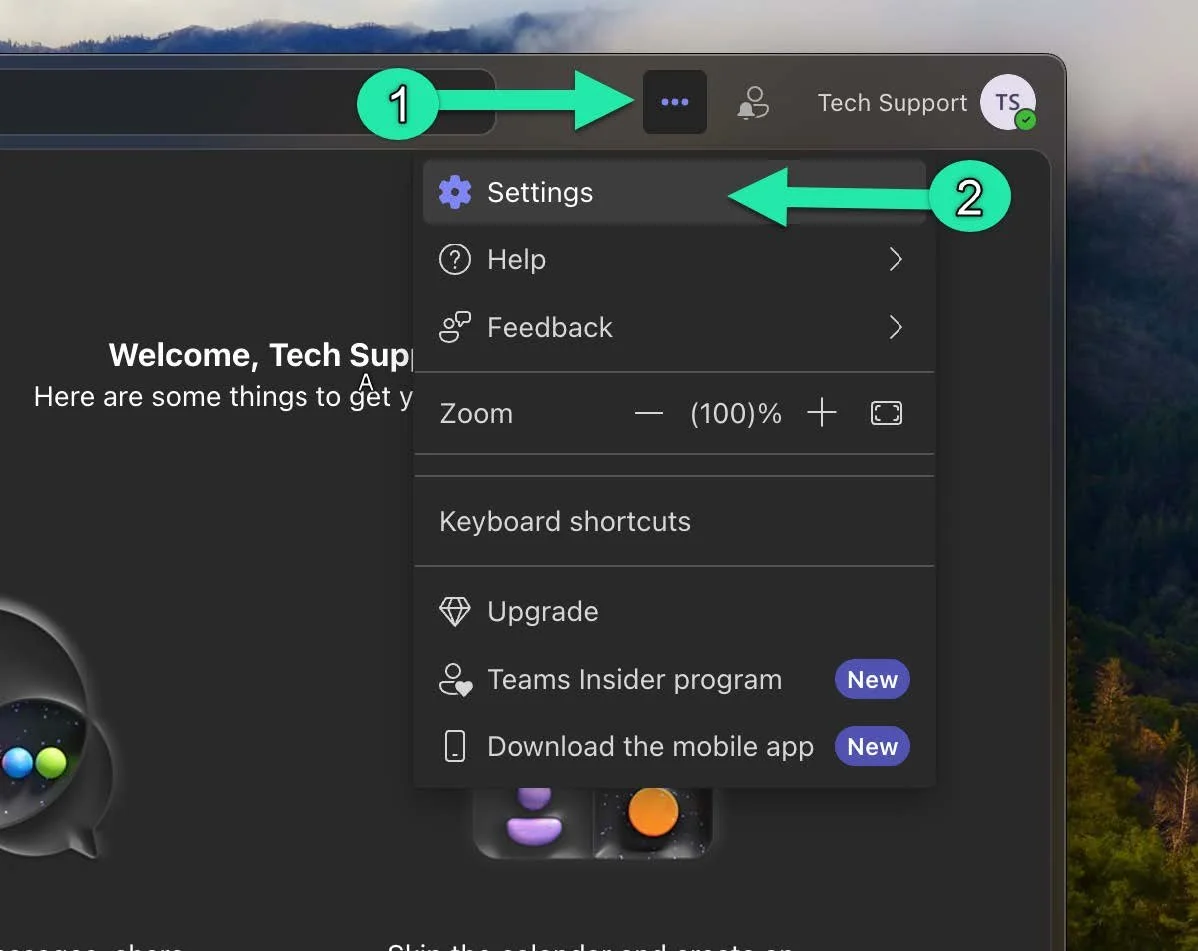
Task: Click the Zoom label in the menu
Action: click(476, 413)
